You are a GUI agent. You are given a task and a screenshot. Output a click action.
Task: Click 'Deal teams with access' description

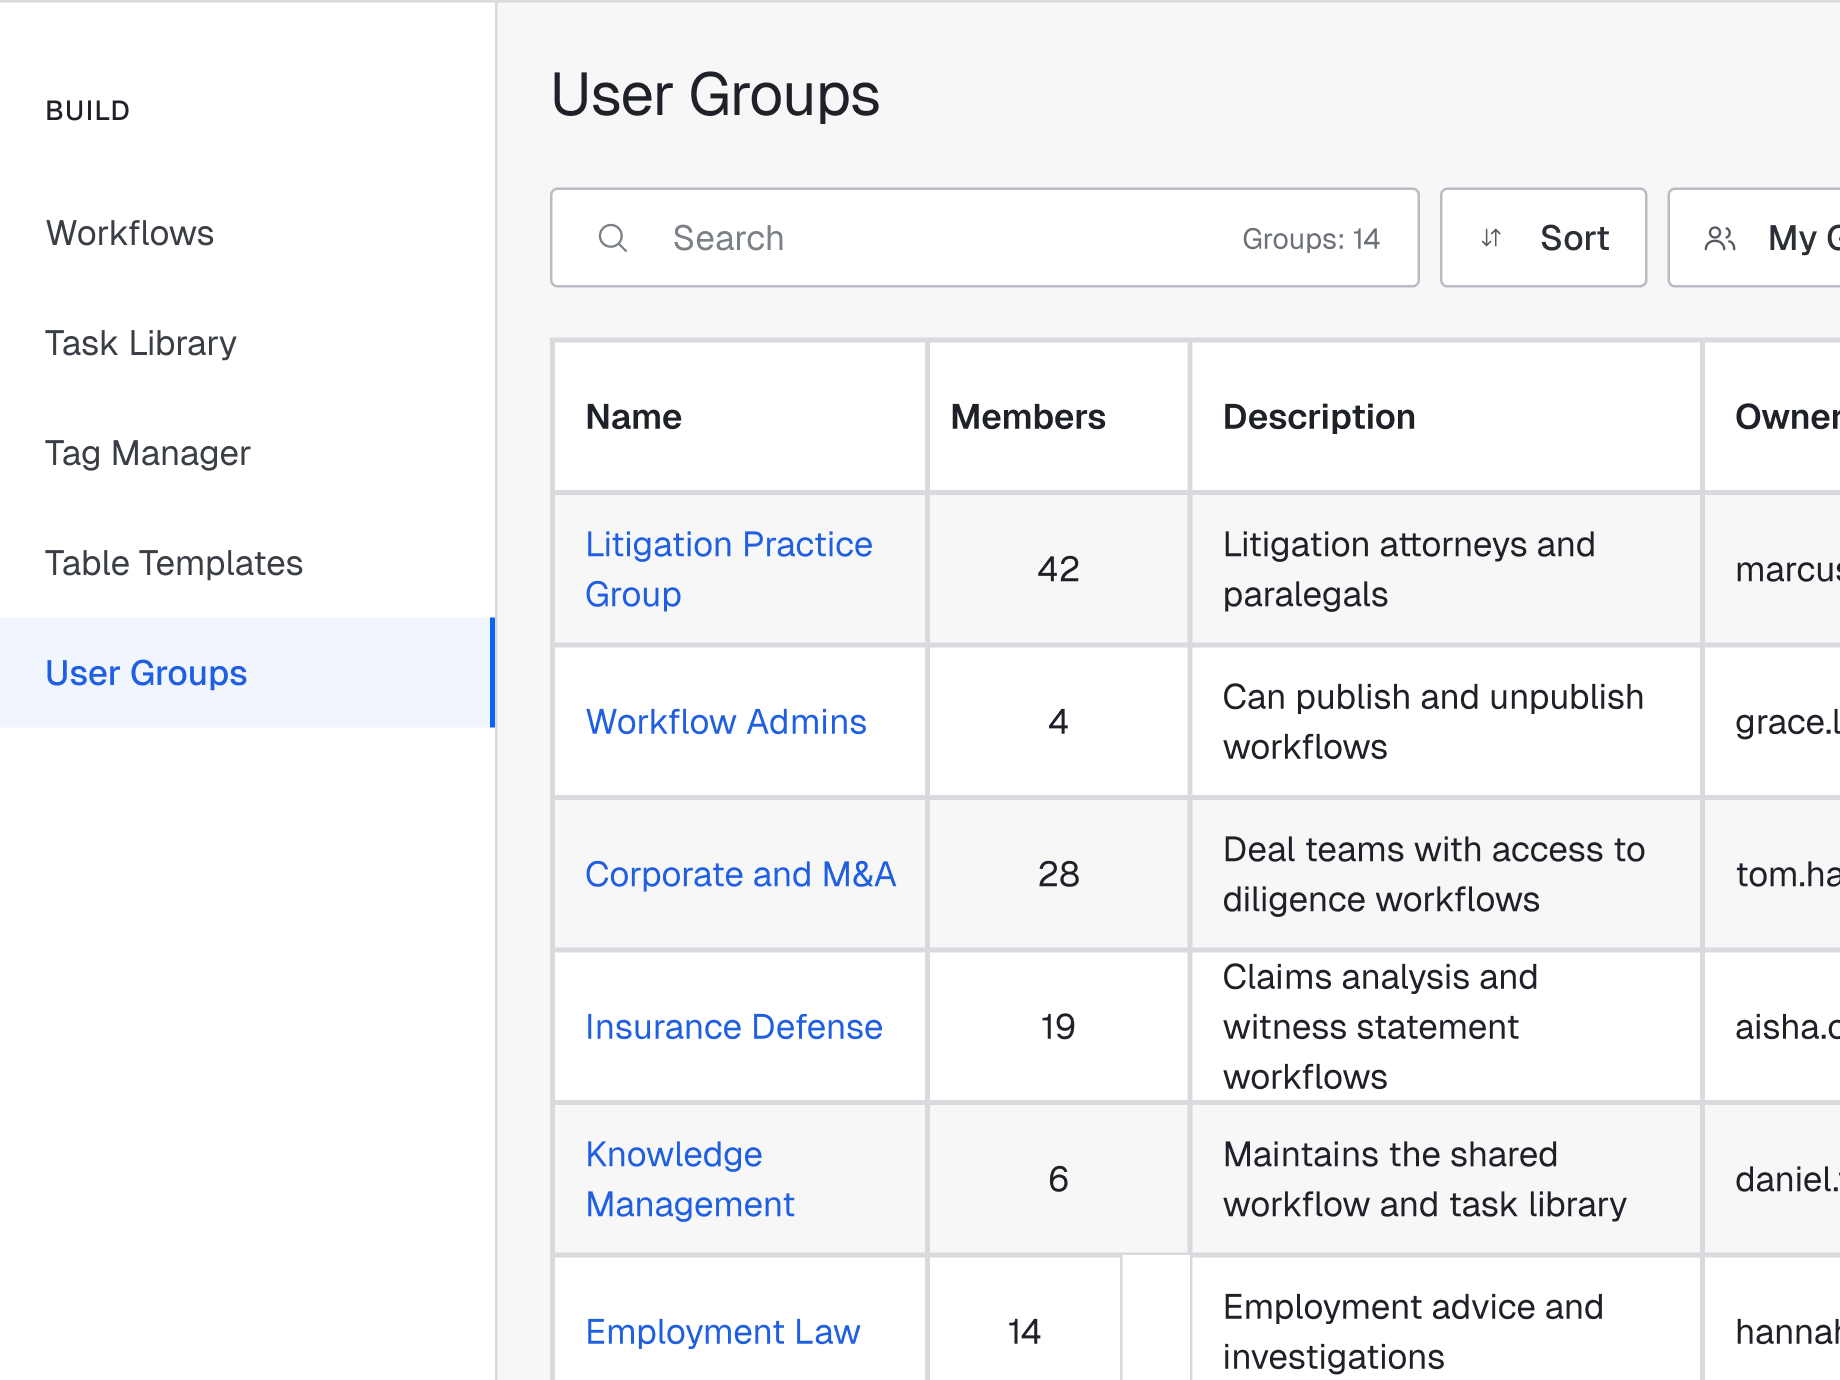click(1434, 874)
